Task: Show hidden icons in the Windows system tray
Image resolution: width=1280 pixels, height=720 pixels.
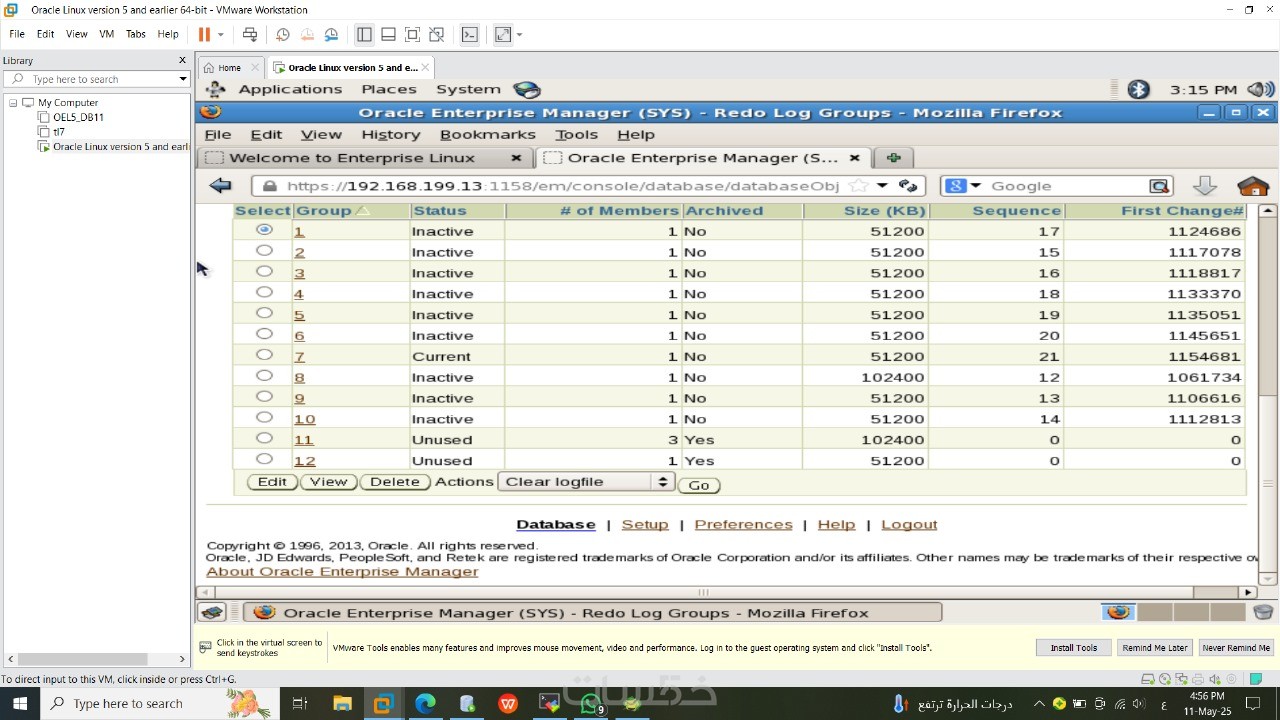Action: coord(1039,704)
